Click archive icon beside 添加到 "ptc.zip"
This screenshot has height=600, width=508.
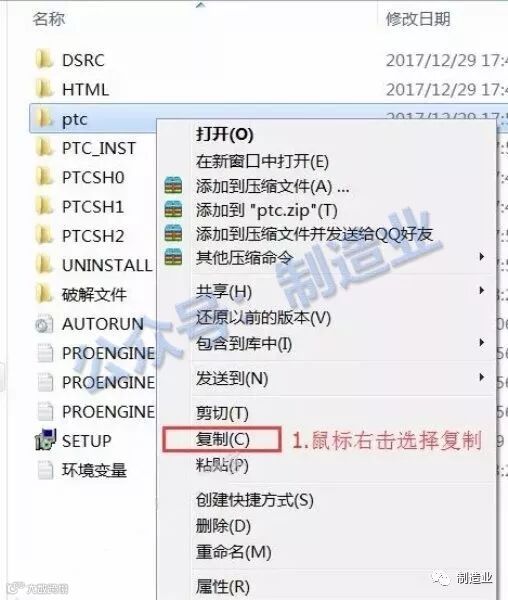[x=173, y=209]
